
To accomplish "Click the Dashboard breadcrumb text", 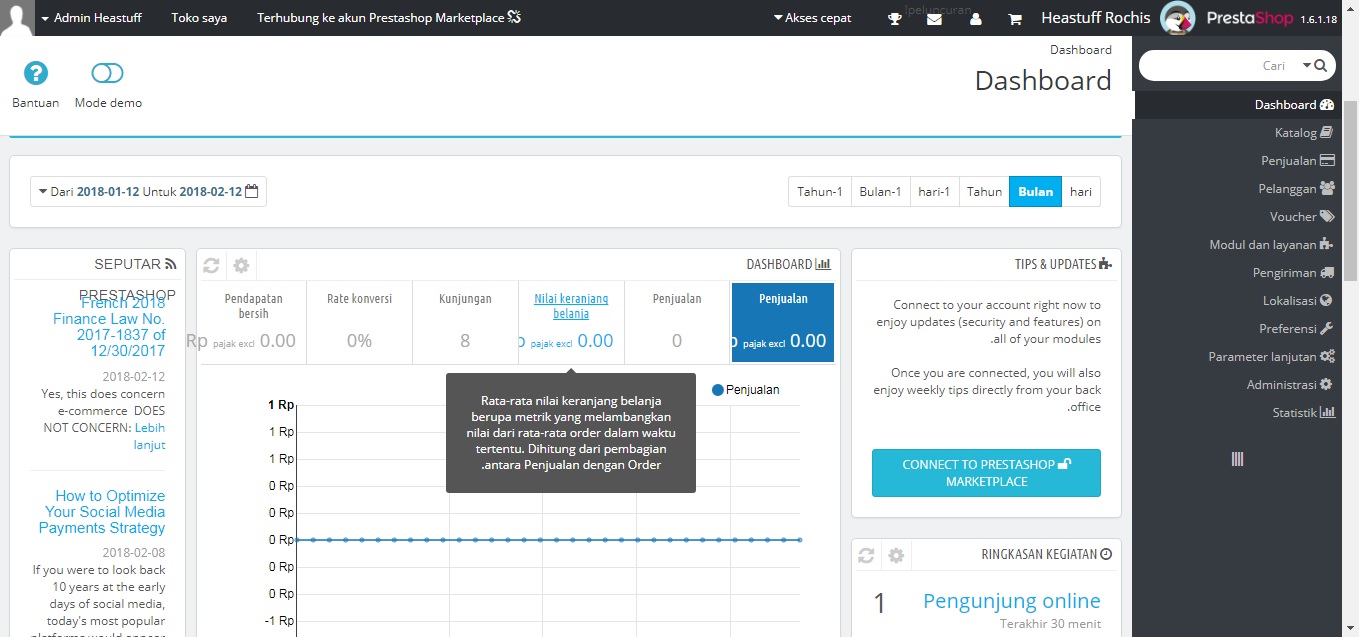I will coord(1081,50).
